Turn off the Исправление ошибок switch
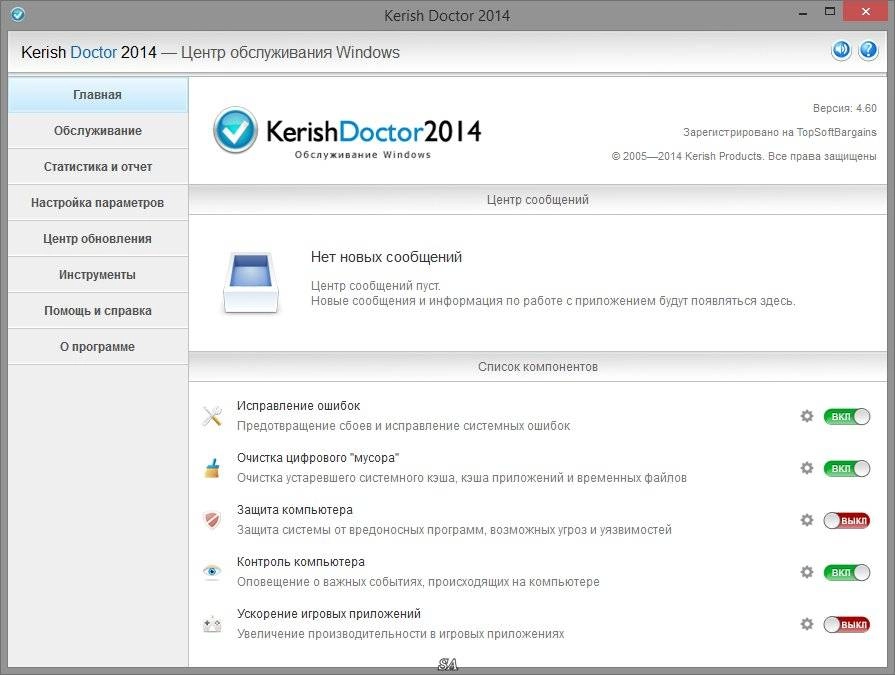 (x=846, y=417)
